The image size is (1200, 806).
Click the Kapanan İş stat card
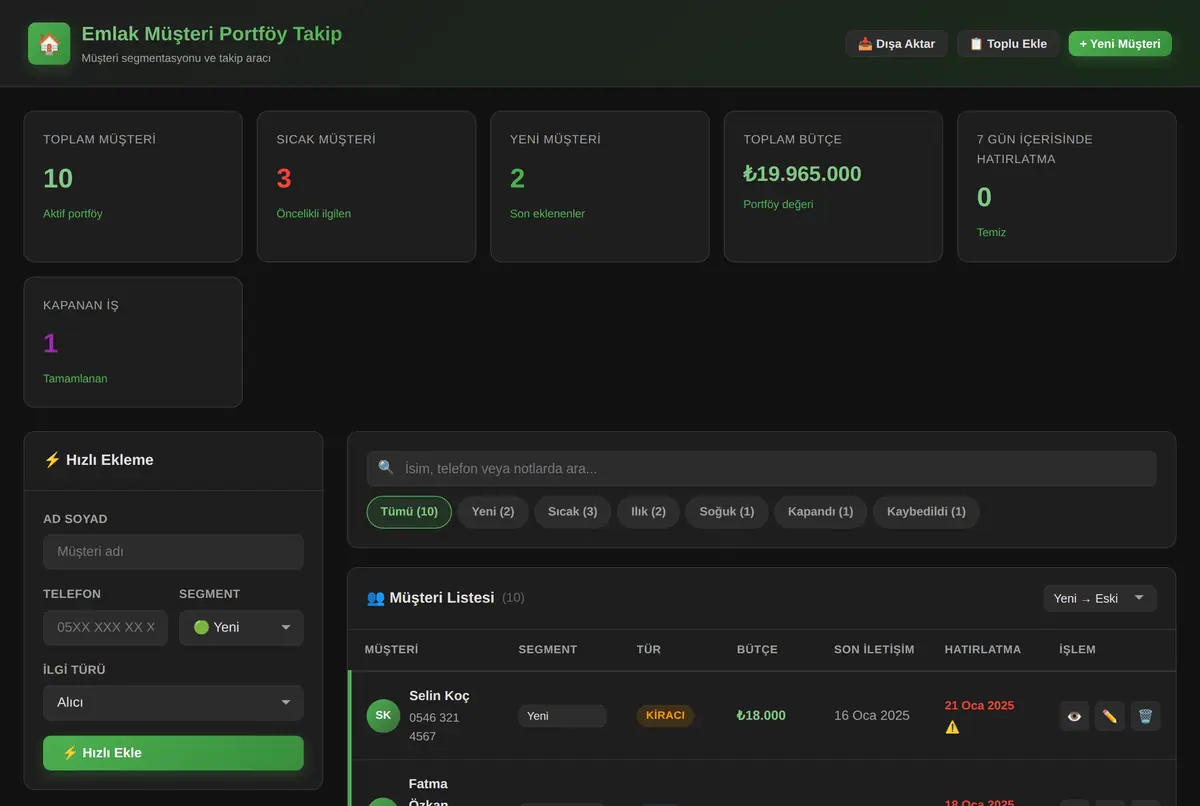click(x=133, y=342)
